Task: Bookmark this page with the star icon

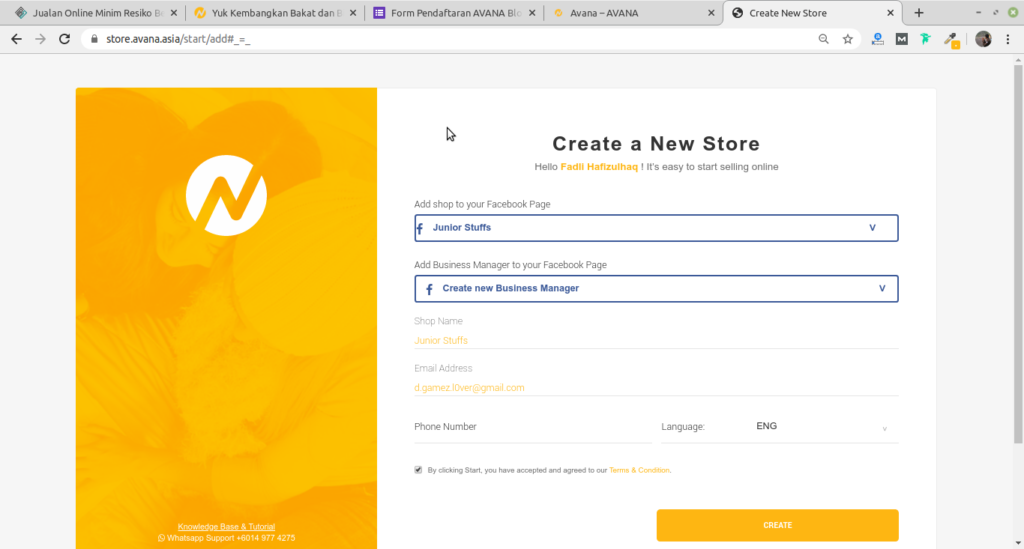Action: pyautogui.click(x=848, y=39)
